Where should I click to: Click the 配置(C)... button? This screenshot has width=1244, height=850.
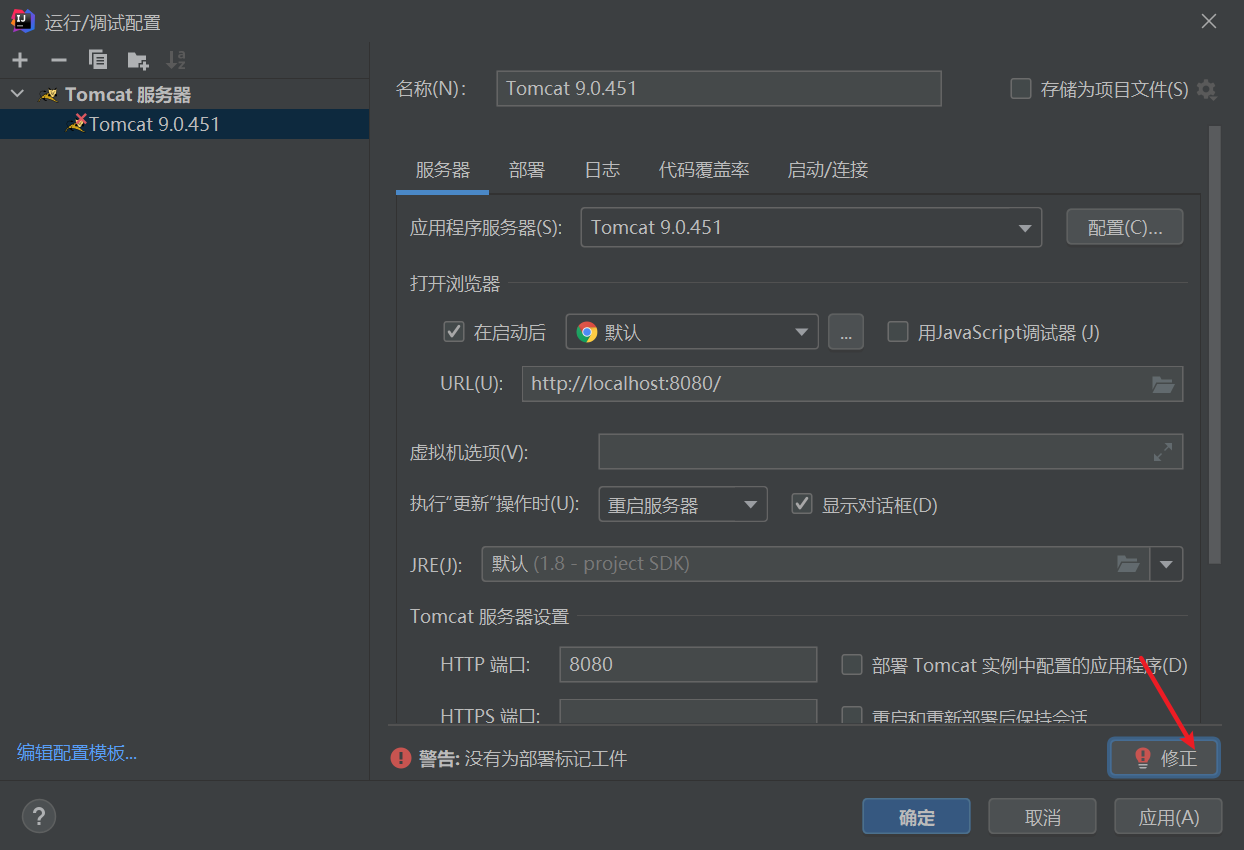(1125, 227)
